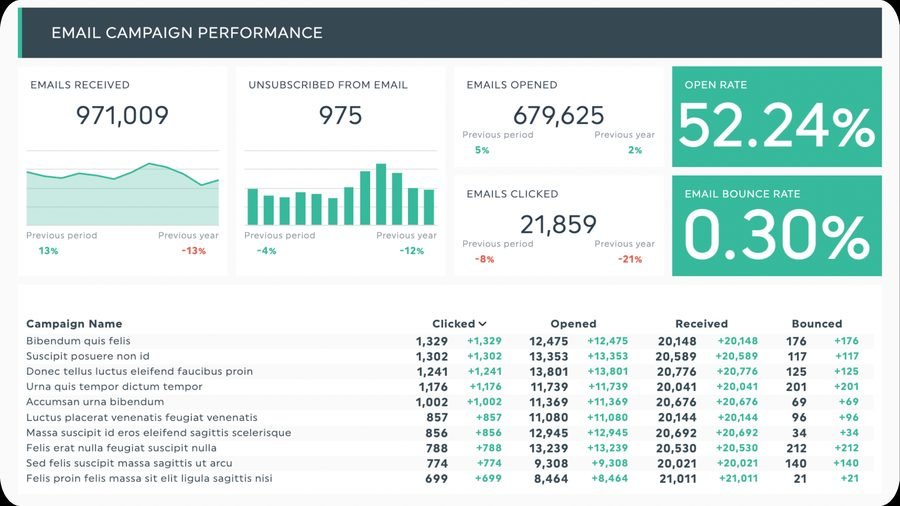Viewport: 900px width, 506px height.
Task: Click the 13% previous period under Emails Received
Action: pyautogui.click(x=48, y=251)
